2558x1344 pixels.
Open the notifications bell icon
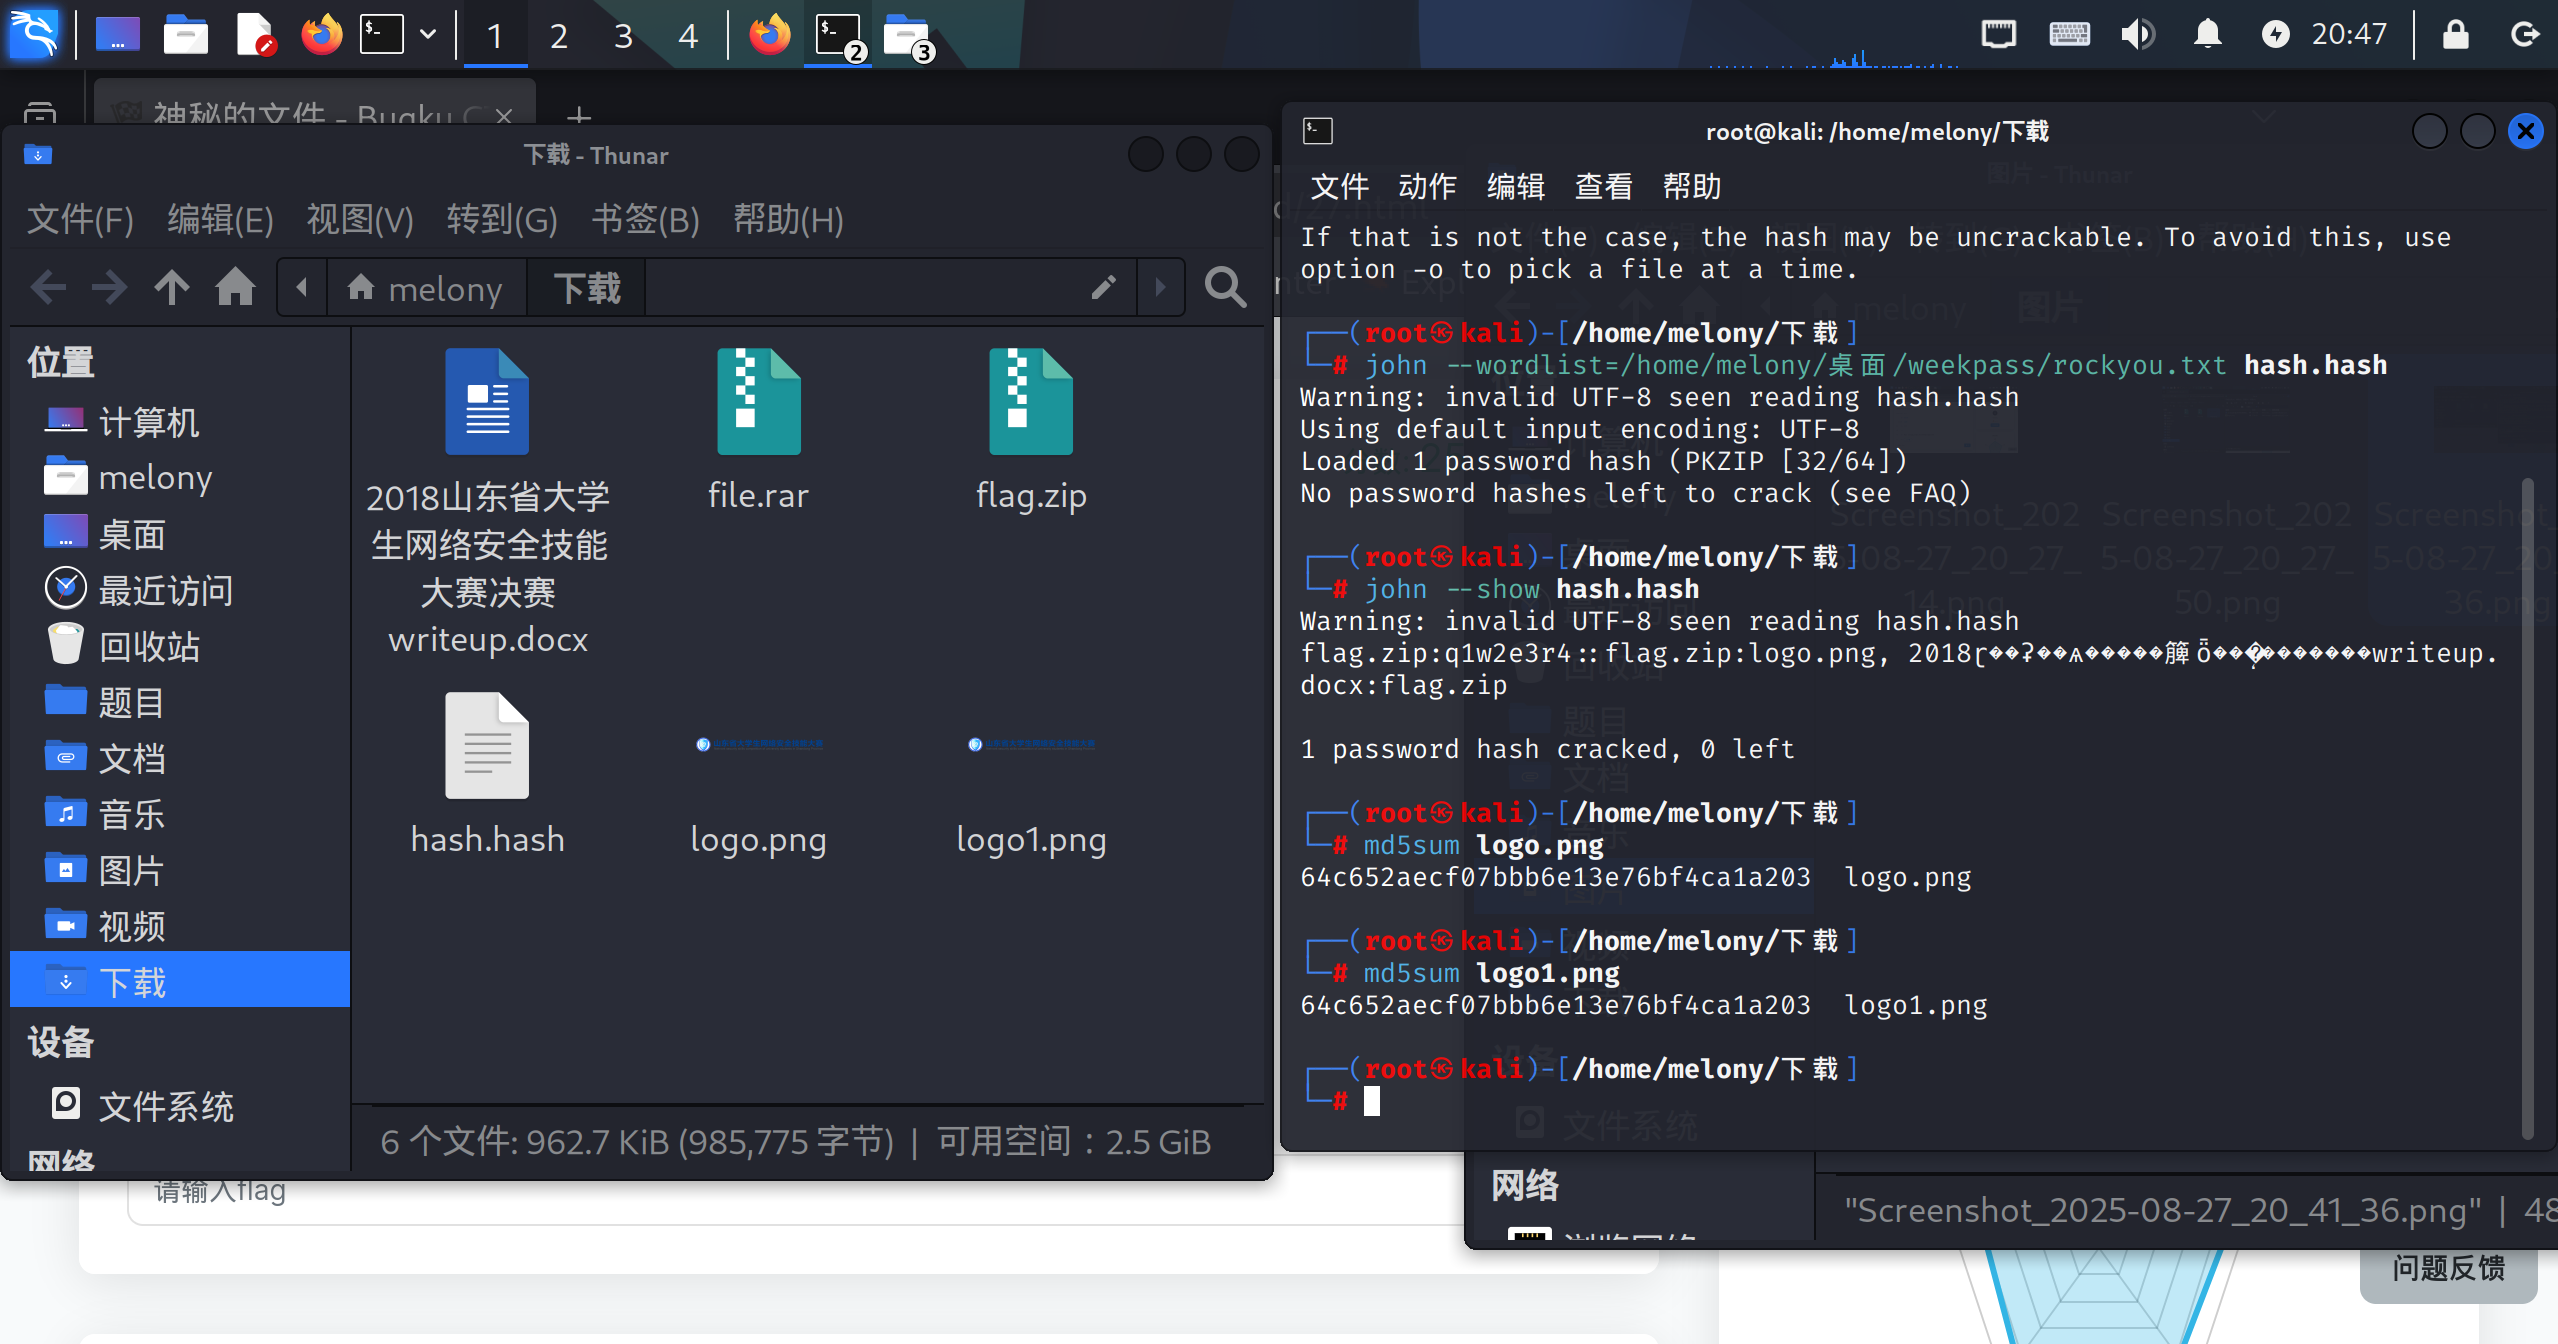(x=2207, y=34)
